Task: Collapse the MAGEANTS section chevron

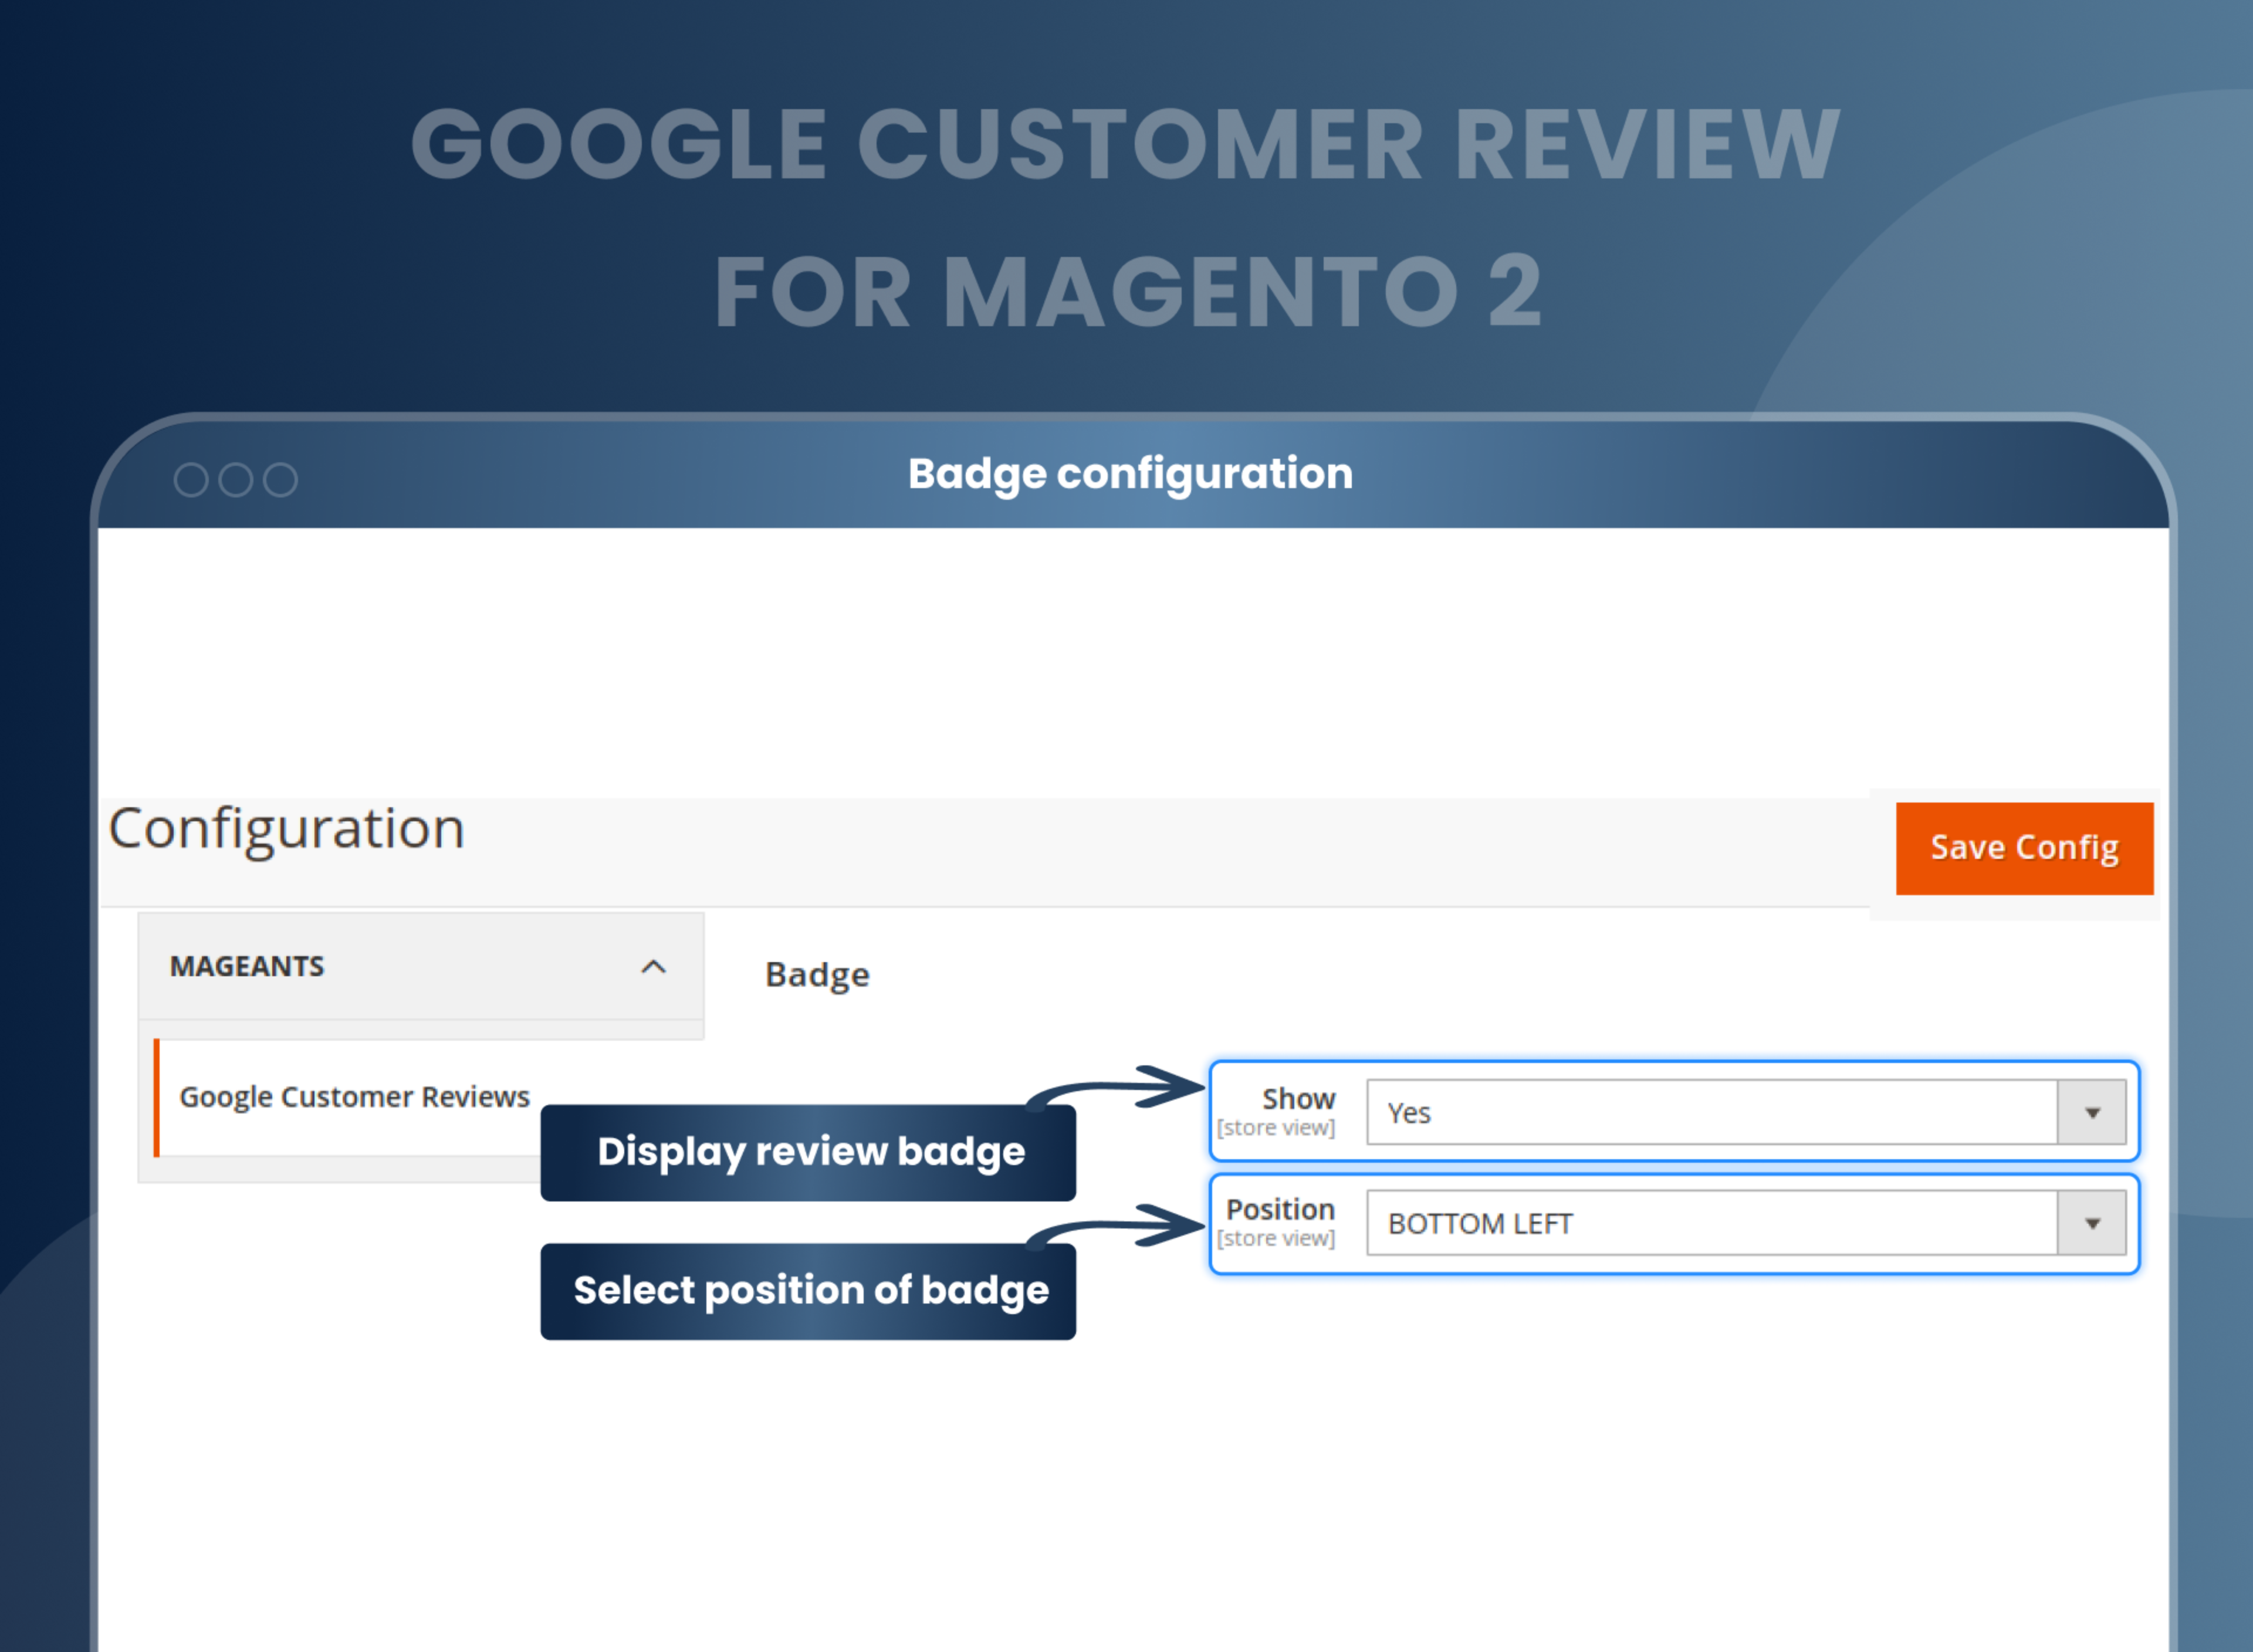Action: tap(653, 967)
